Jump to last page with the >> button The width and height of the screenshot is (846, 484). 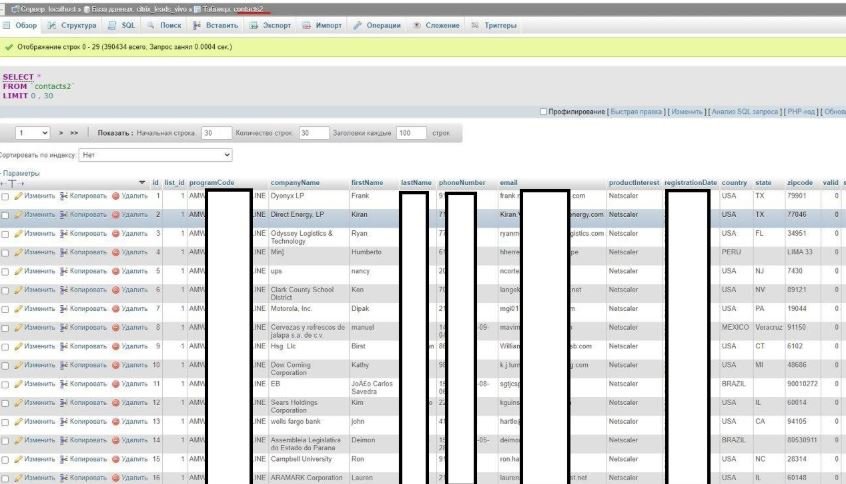(74, 133)
